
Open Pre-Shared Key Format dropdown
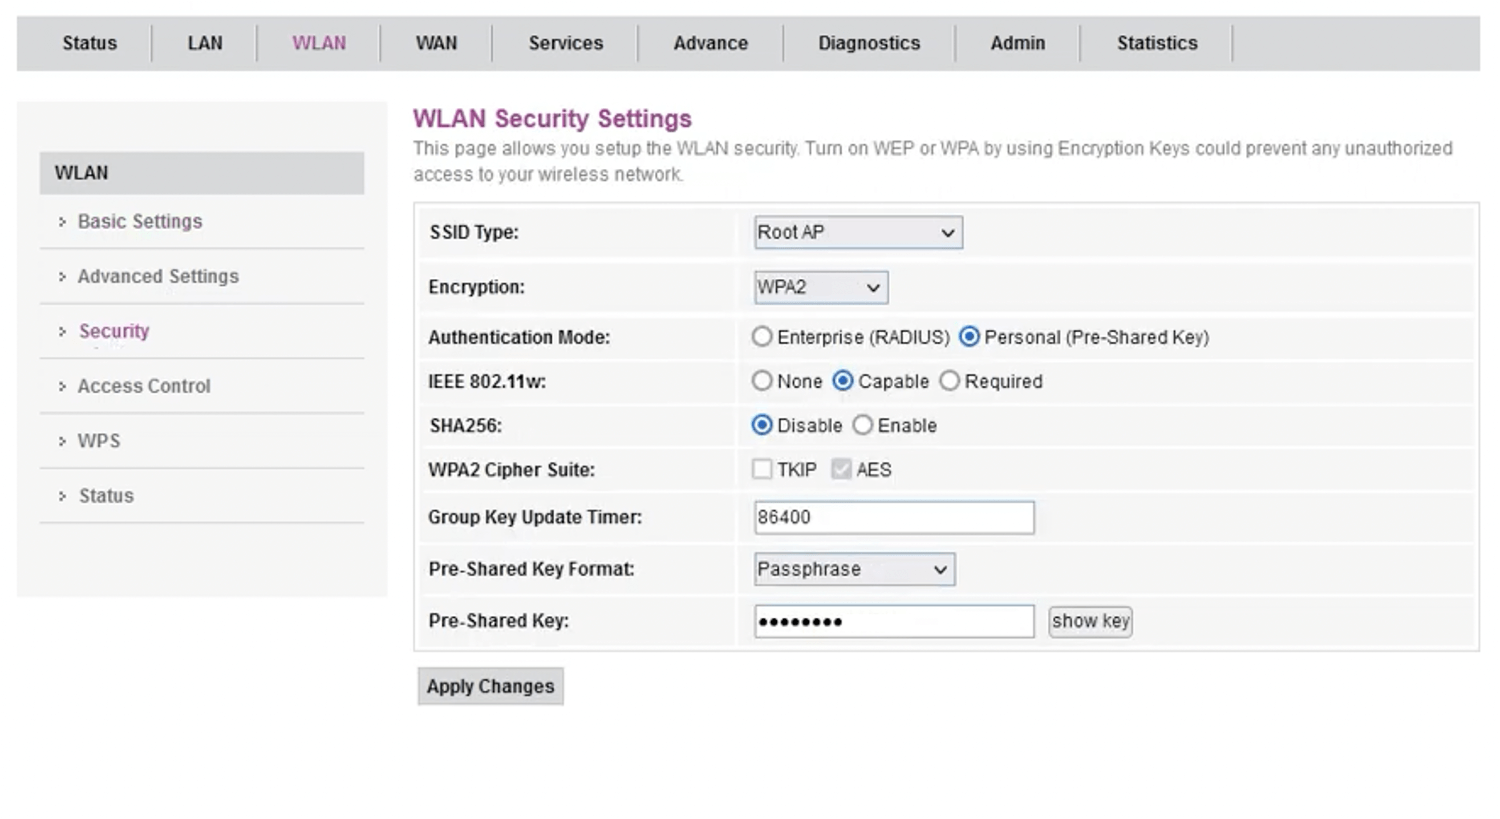tap(854, 569)
